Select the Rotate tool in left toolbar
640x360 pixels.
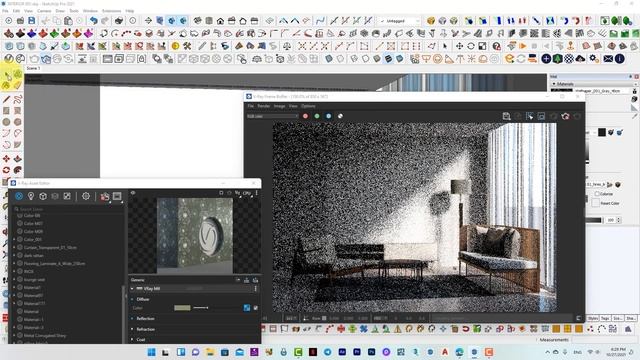[x=7, y=170]
